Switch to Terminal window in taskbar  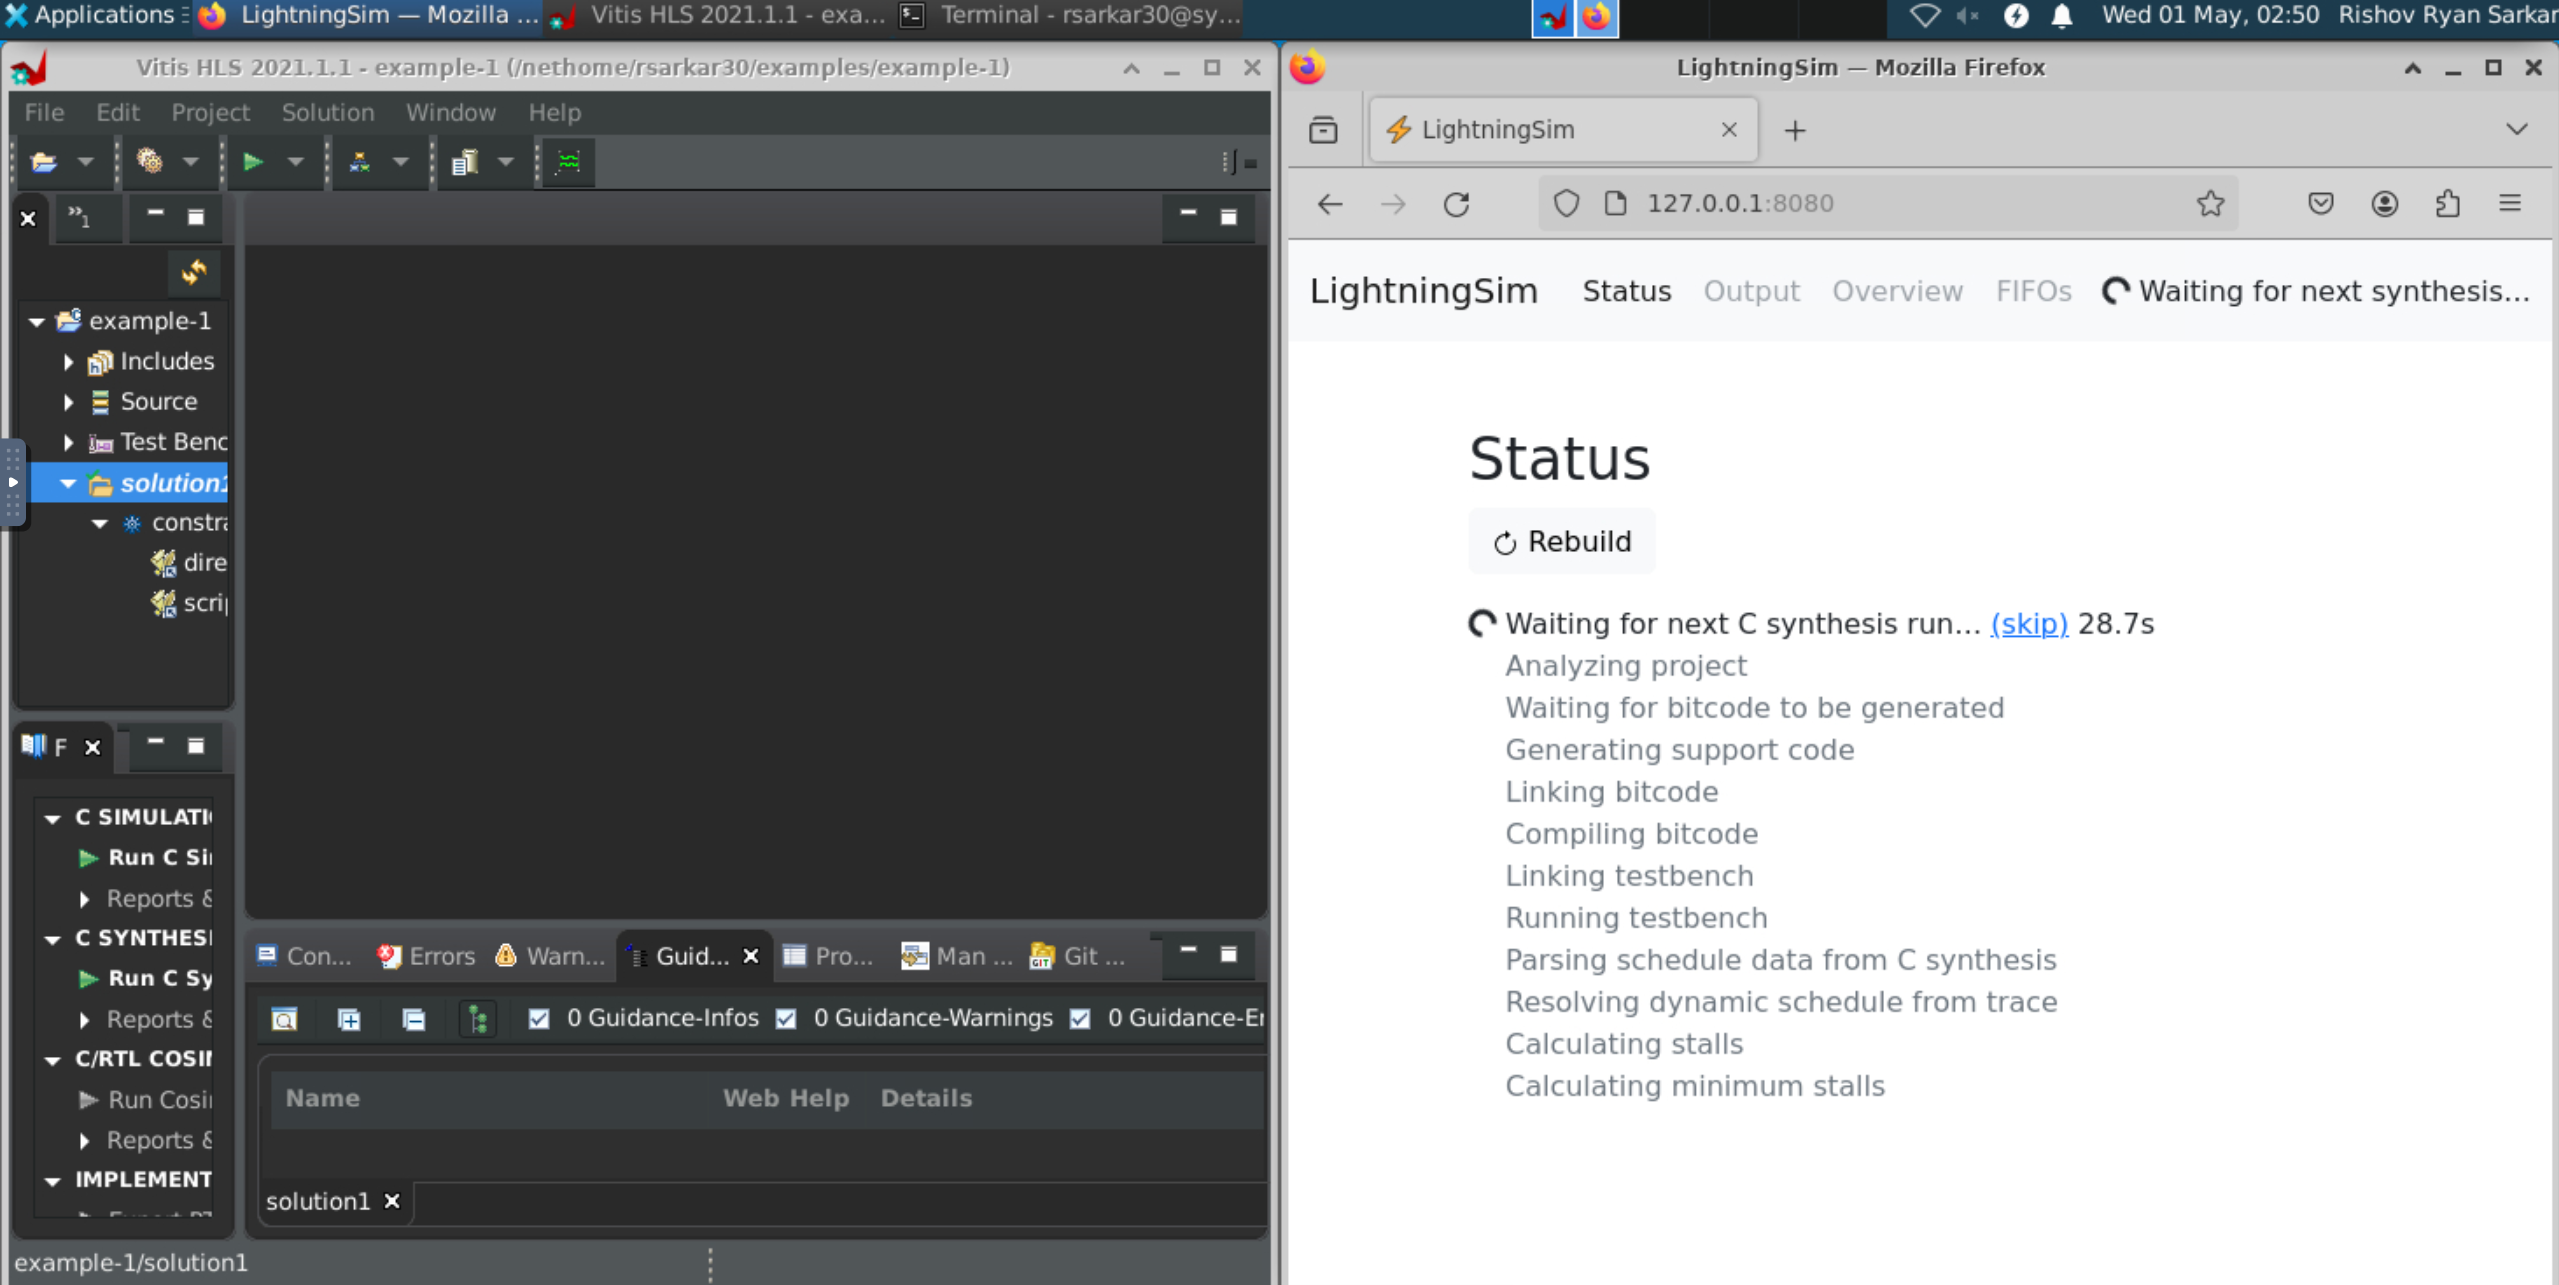click(1071, 15)
